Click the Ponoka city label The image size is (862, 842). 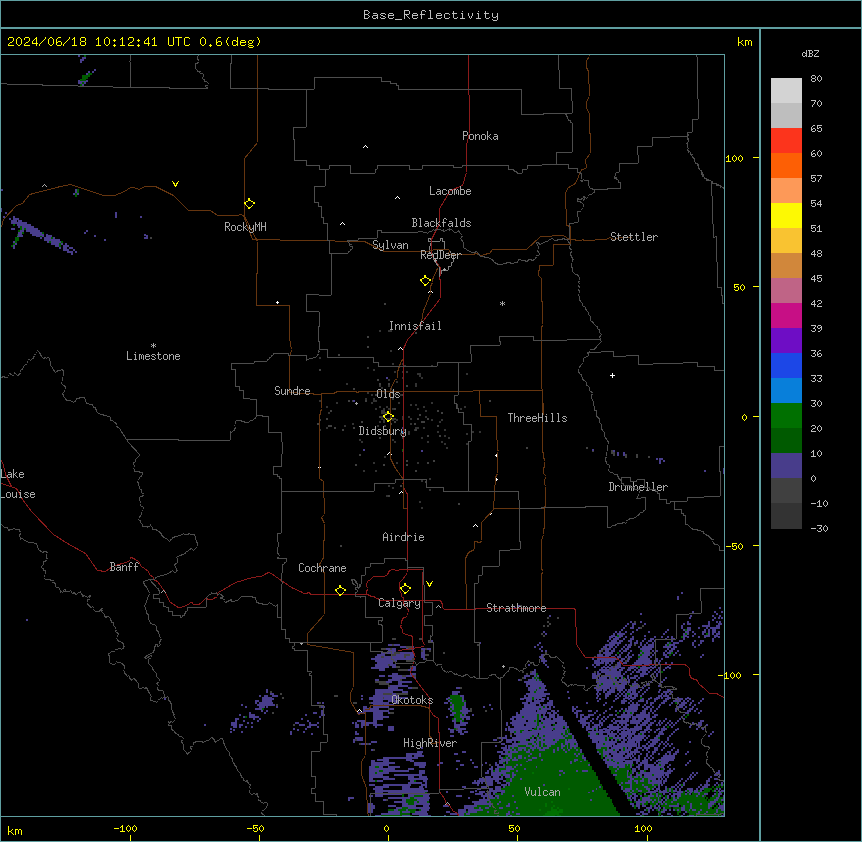coord(480,136)
